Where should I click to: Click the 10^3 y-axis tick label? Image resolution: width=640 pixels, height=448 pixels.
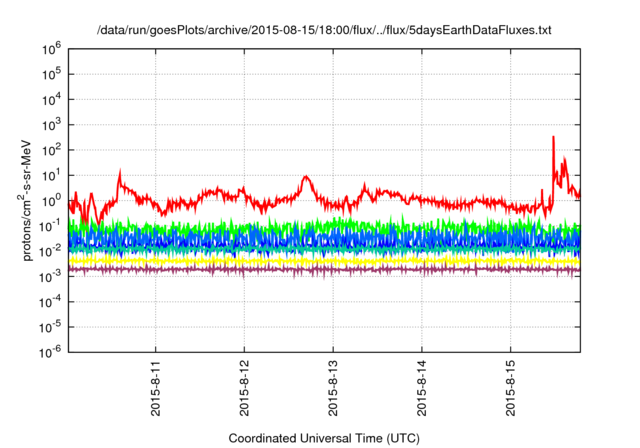pos(51,125)
